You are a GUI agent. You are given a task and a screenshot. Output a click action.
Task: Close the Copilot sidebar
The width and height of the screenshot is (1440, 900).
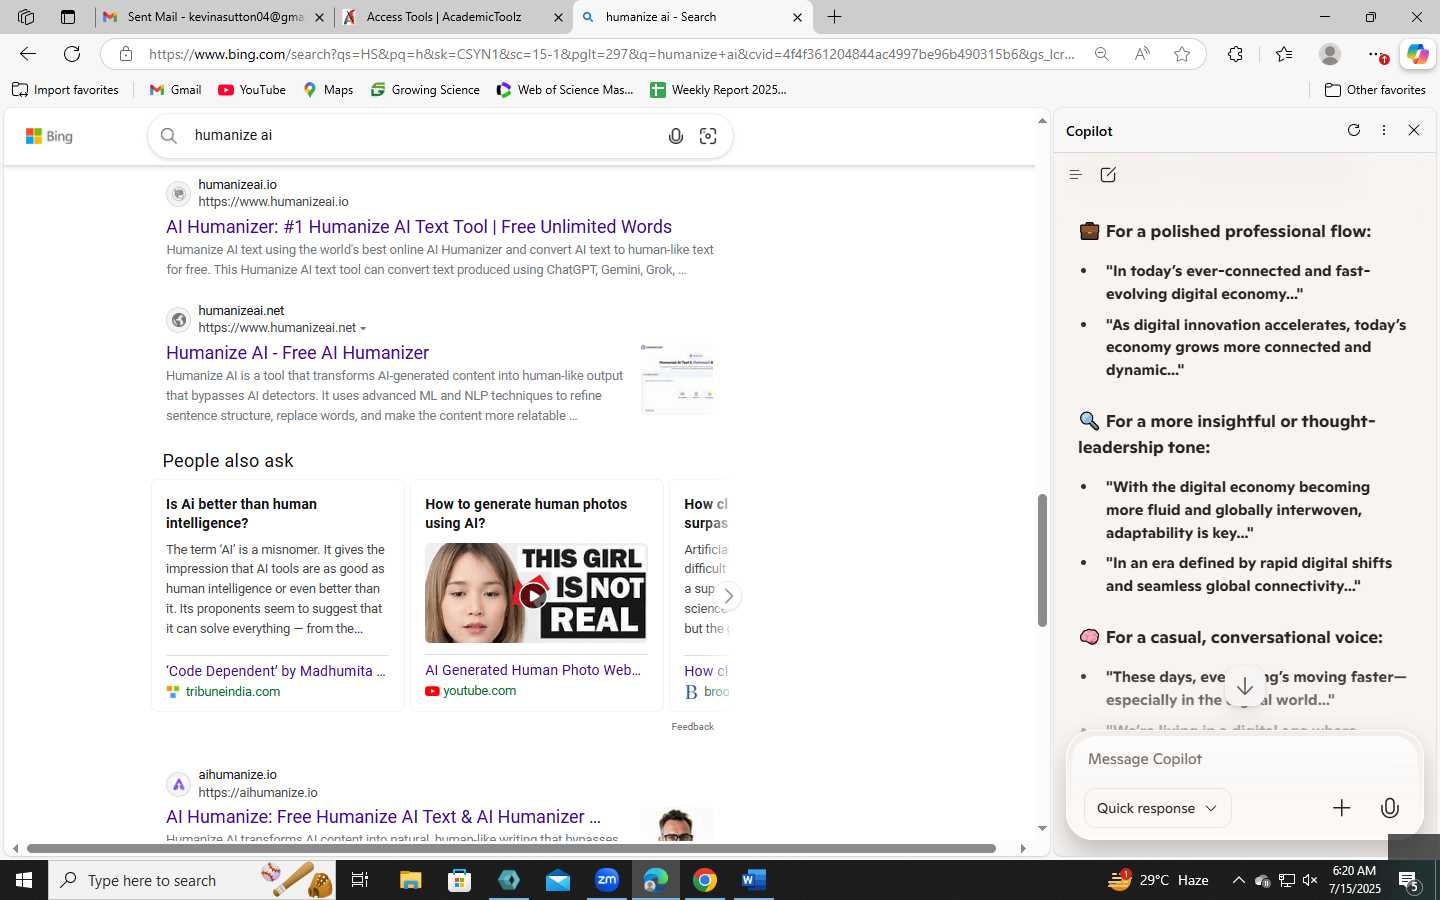1414,130
